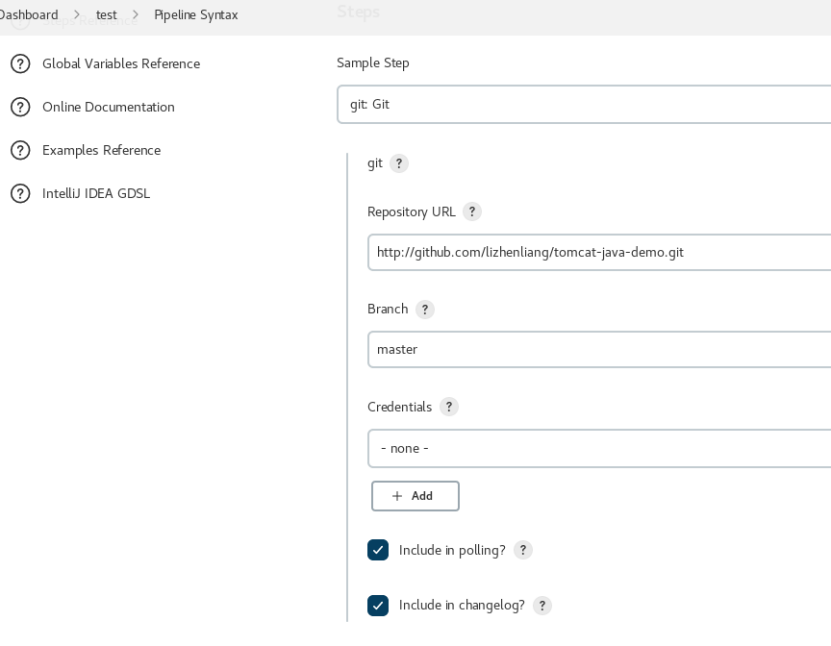
Task: Click the Examples Reference question icon
Action: pyautogui.click(x=19, y=150)
